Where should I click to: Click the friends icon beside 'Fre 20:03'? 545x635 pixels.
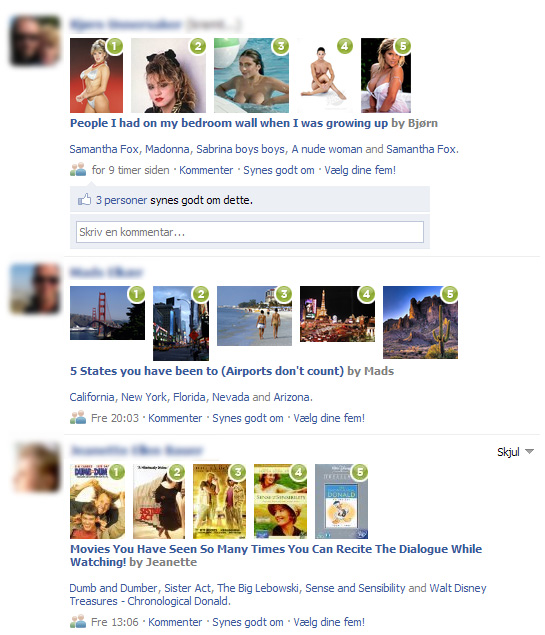[x=78, y=417]
